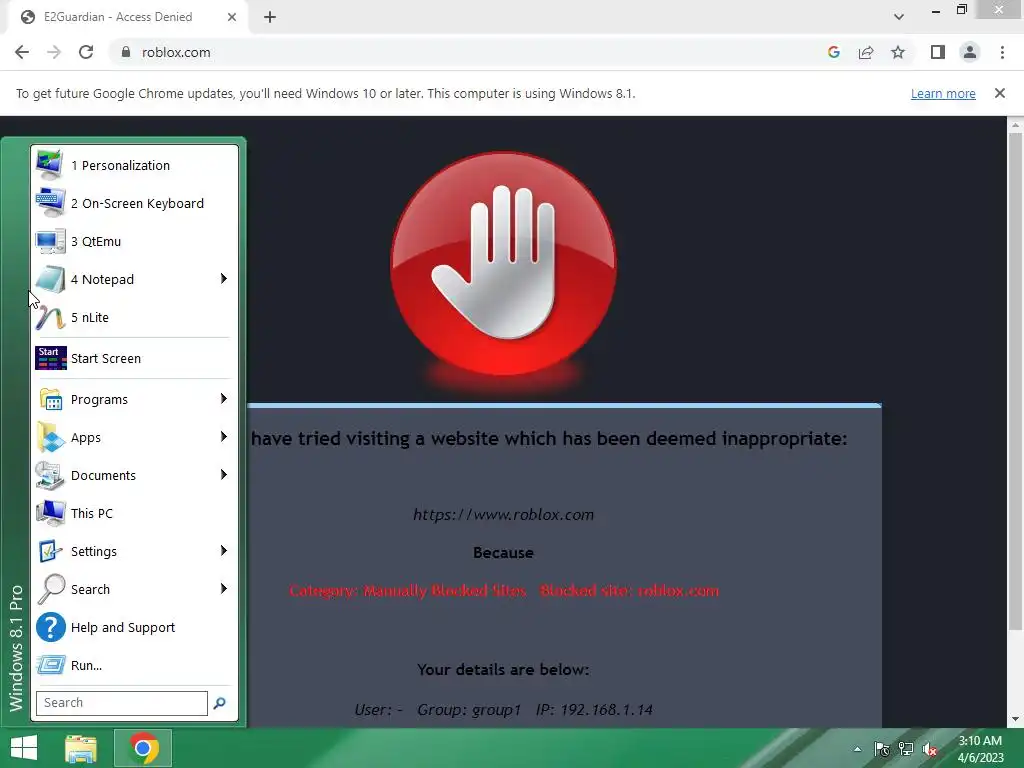Click the page vertical scrollbar thumb
This screenshot has width=1024, height=768.
pos(1015,381)
